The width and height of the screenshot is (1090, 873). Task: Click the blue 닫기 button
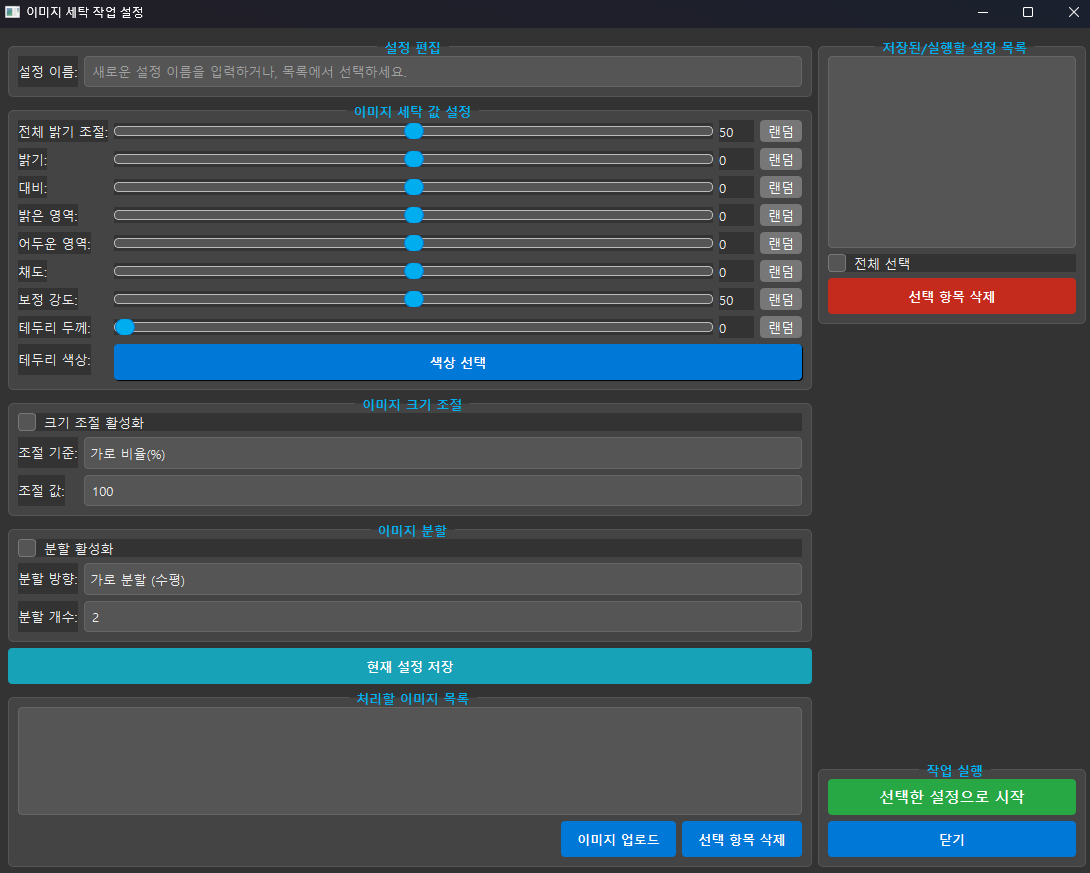point(951,839)
